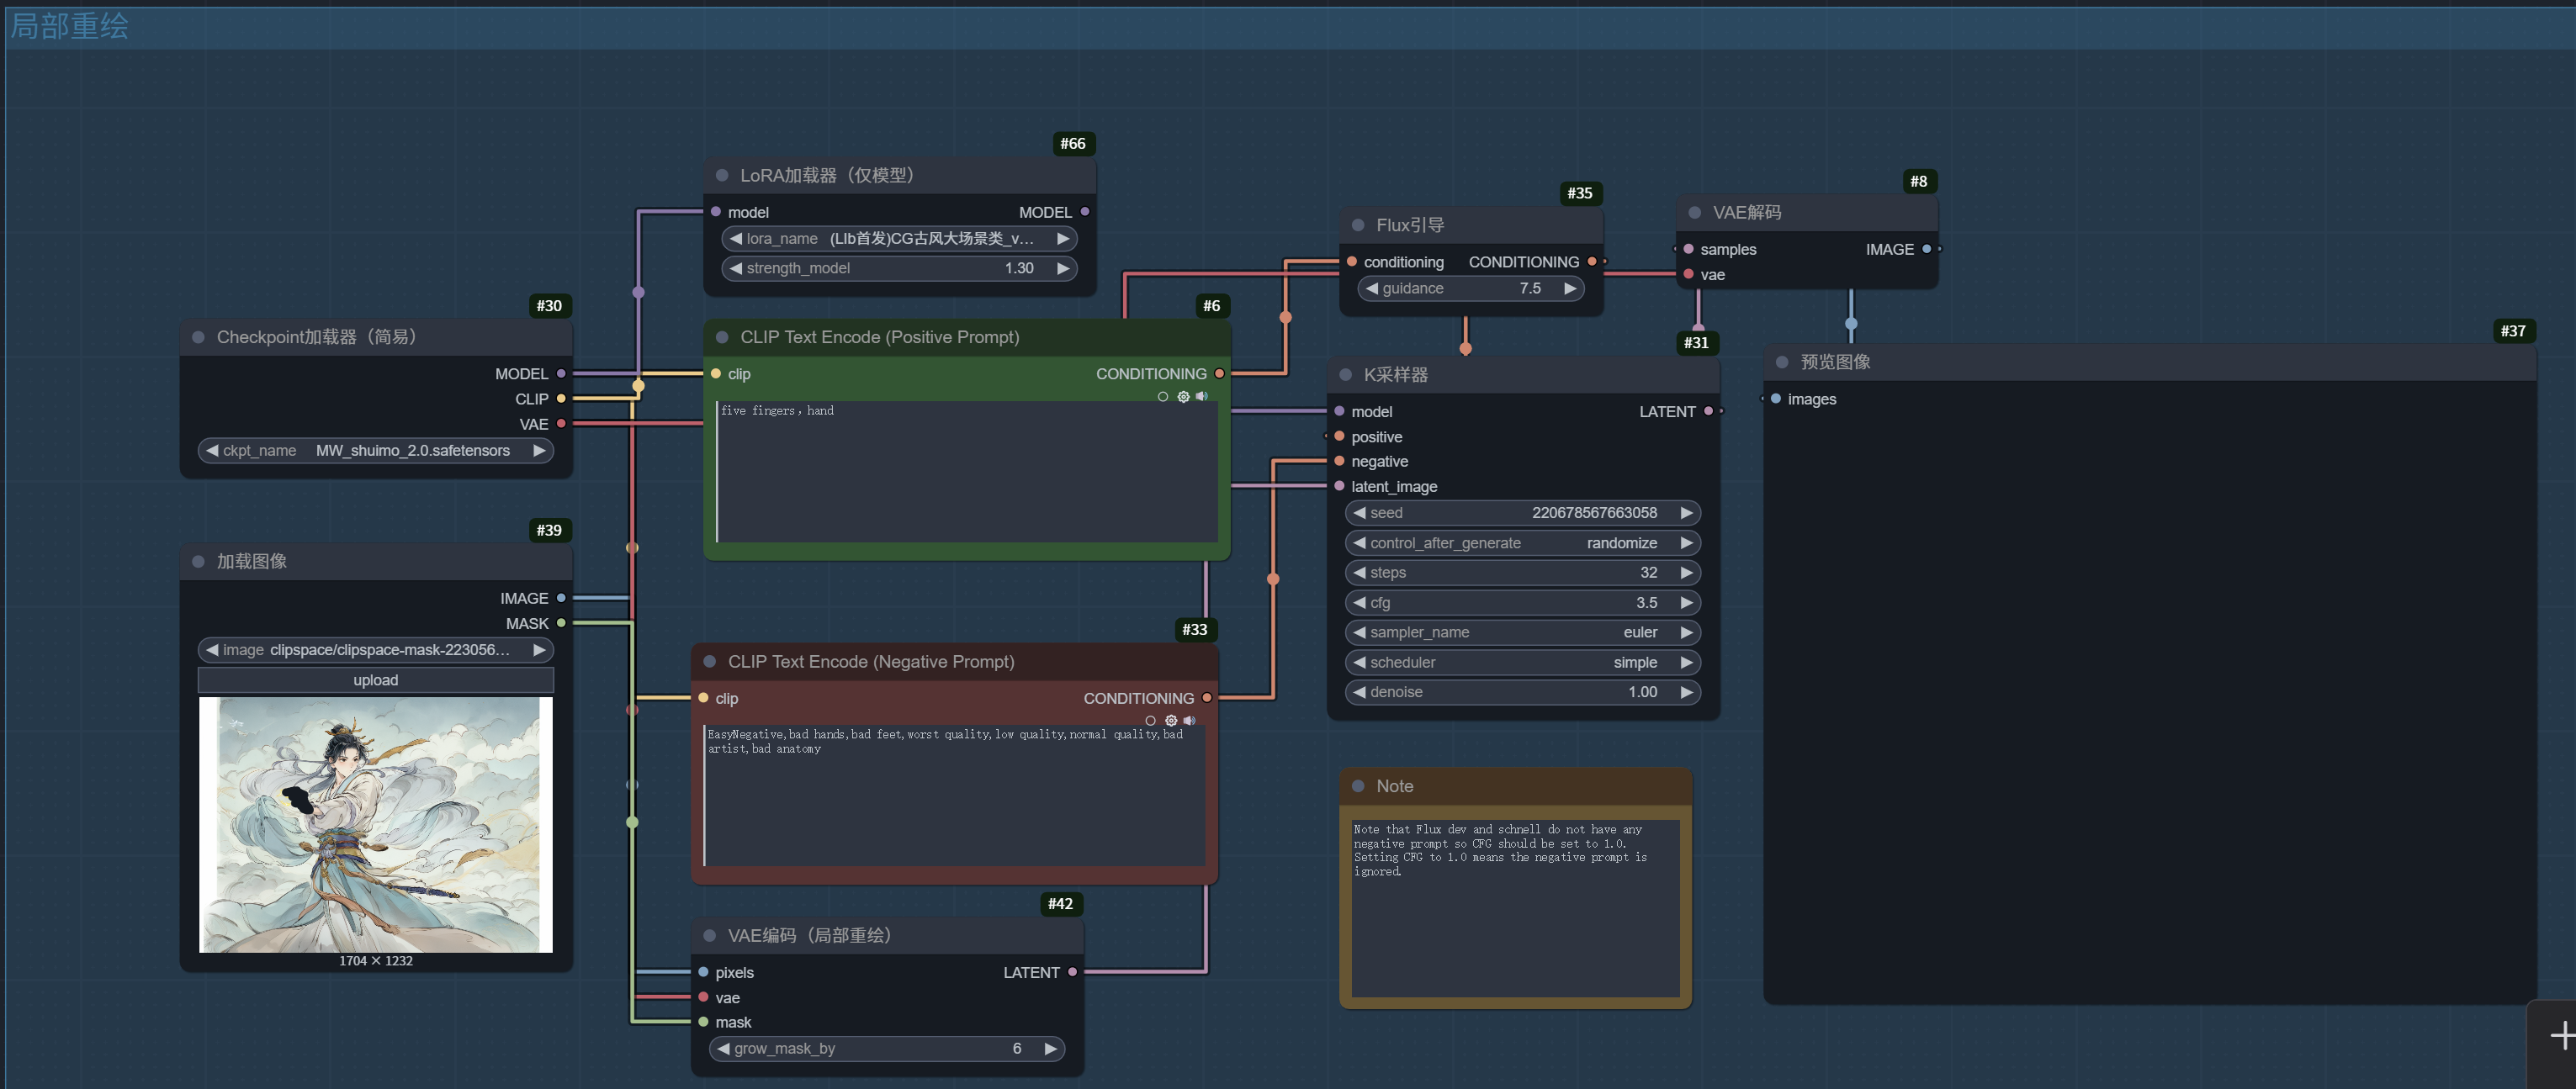Increase seed value with right arrow
The width and height of the screenshot is (2576, 1089).
click(1686, 513)
